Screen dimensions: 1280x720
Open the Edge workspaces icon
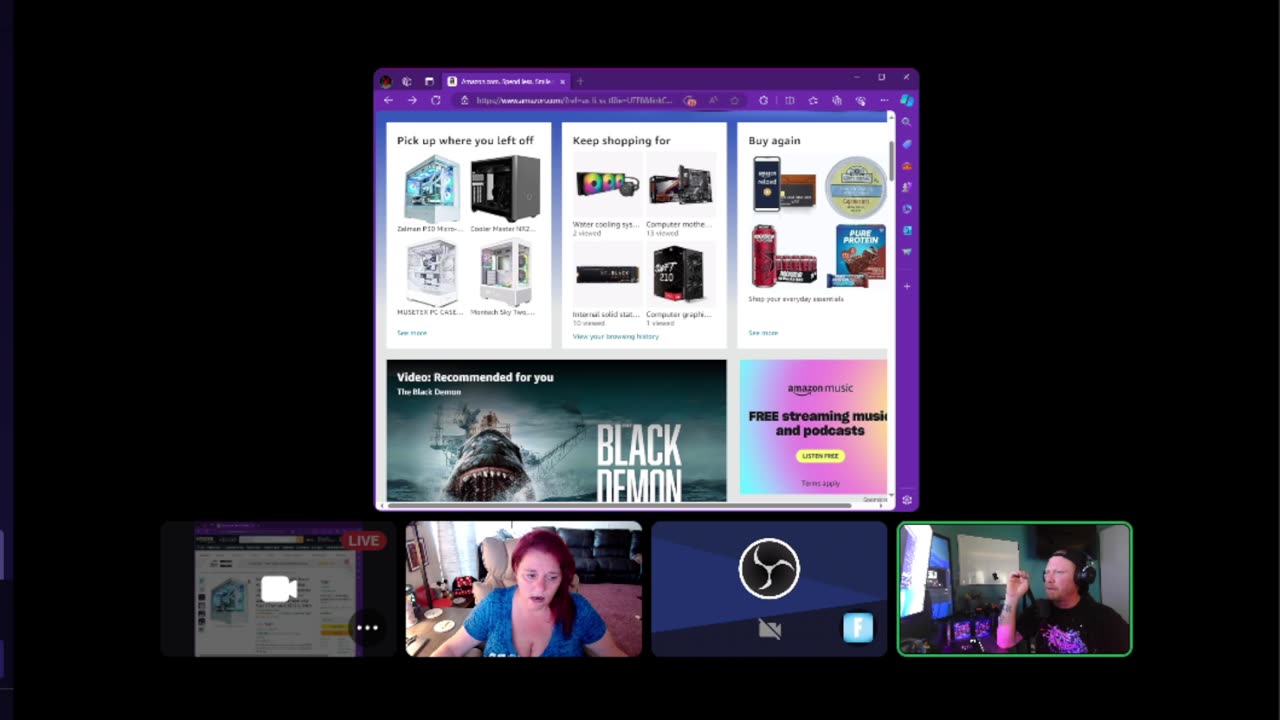[x=407, y=81]
